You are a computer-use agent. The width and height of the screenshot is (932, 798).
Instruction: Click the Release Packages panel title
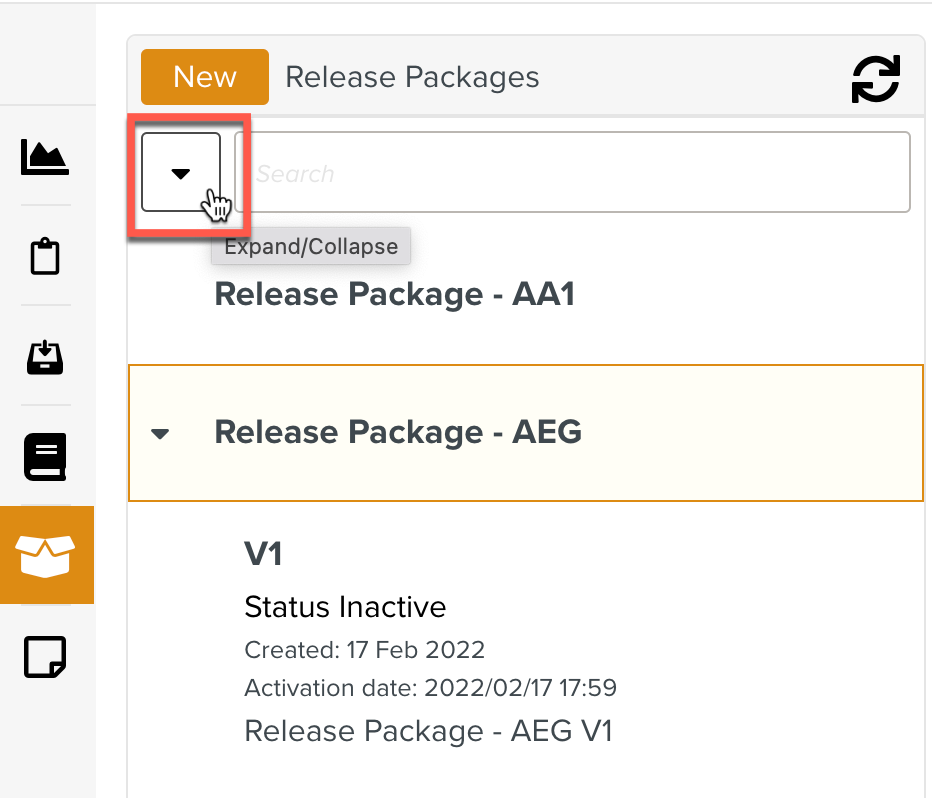pyautogui.click(x=412, y=77)
